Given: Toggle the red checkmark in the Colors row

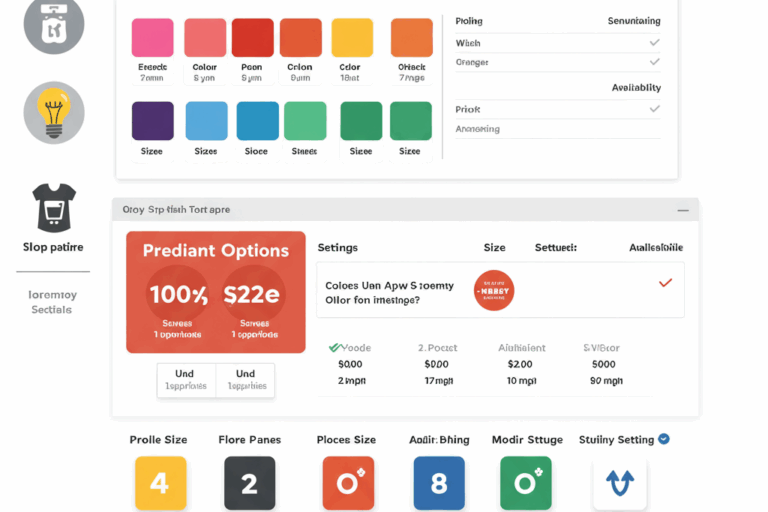Looking at the screenshot, I should tap(665, 283).
